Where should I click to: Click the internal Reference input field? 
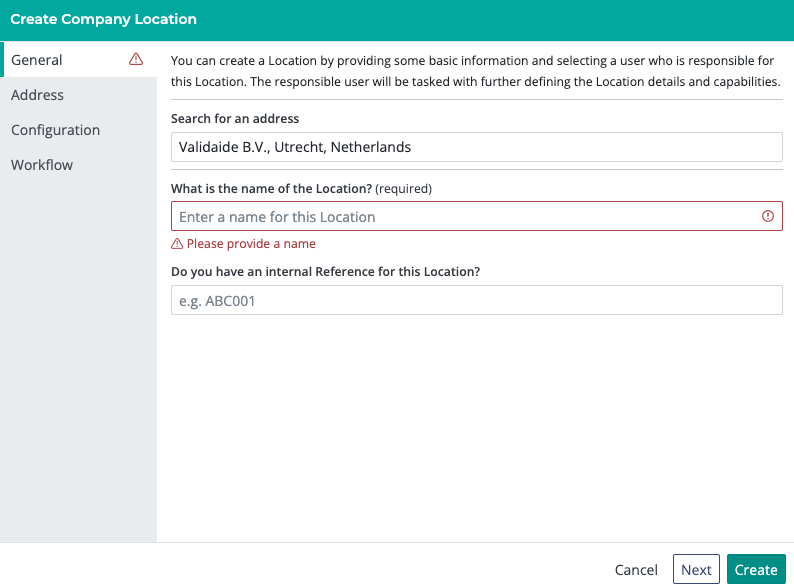[477, 300]
